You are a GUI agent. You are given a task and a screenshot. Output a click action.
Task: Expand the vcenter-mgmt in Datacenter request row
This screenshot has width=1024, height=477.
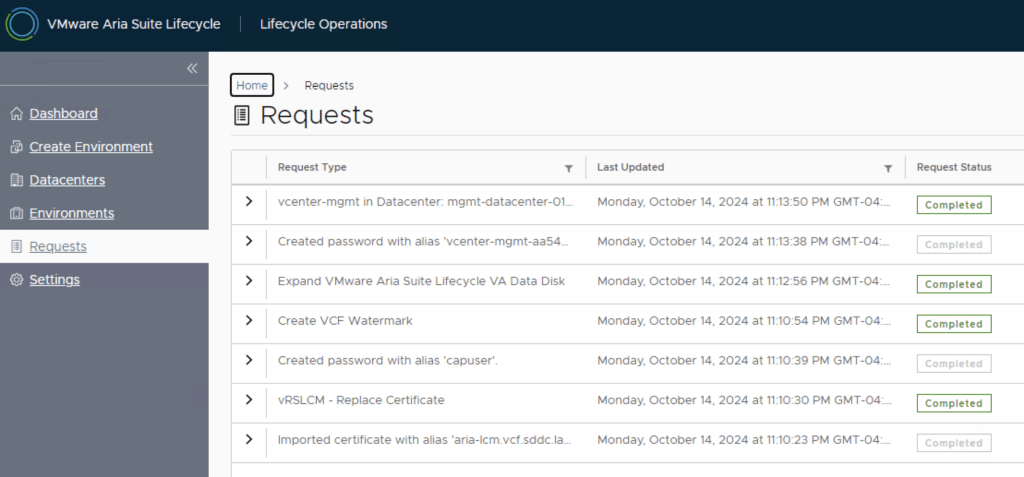tap(249, 201)
